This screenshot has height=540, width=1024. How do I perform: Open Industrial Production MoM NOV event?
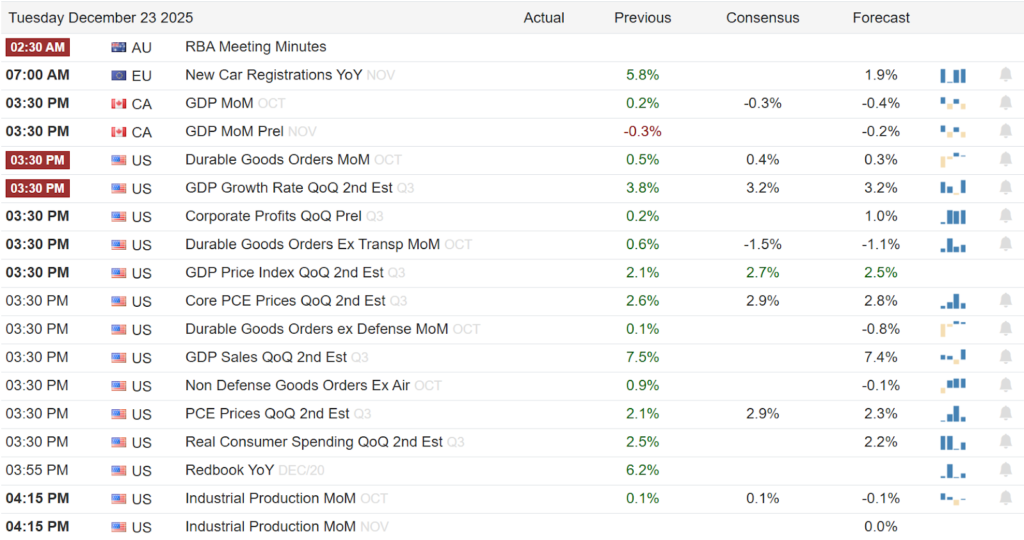(x=271, y=526)
